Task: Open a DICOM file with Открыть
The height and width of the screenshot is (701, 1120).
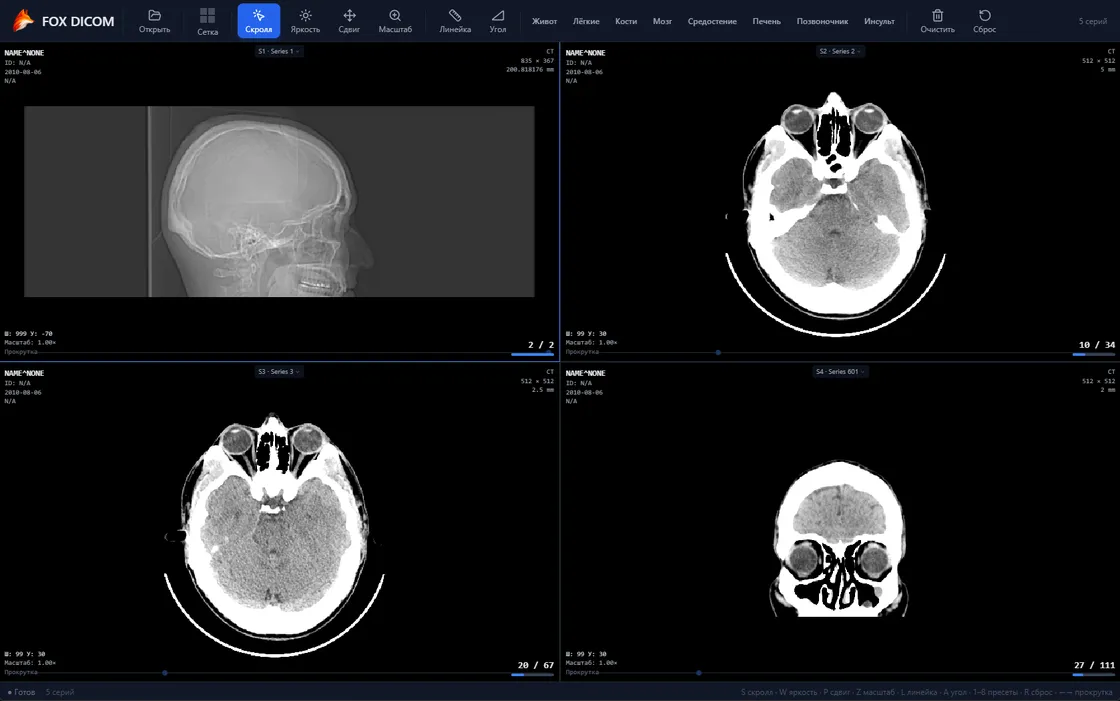Action: pyautogui.click(x=154, y=21)
